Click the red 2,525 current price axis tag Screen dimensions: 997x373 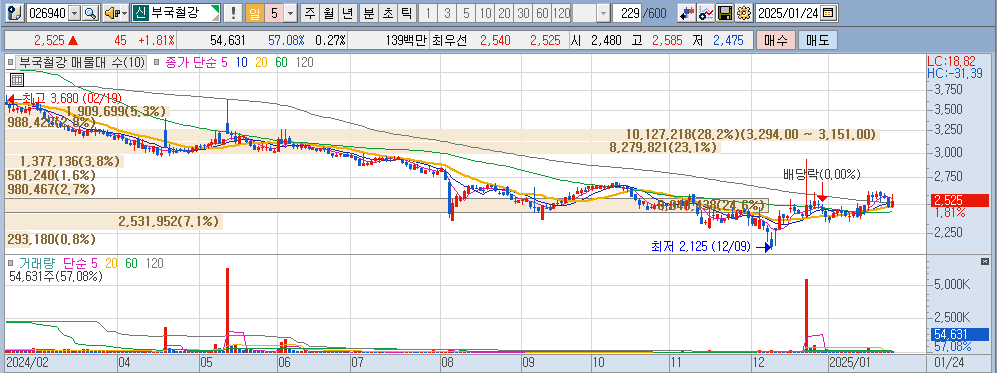coord(960,200)
